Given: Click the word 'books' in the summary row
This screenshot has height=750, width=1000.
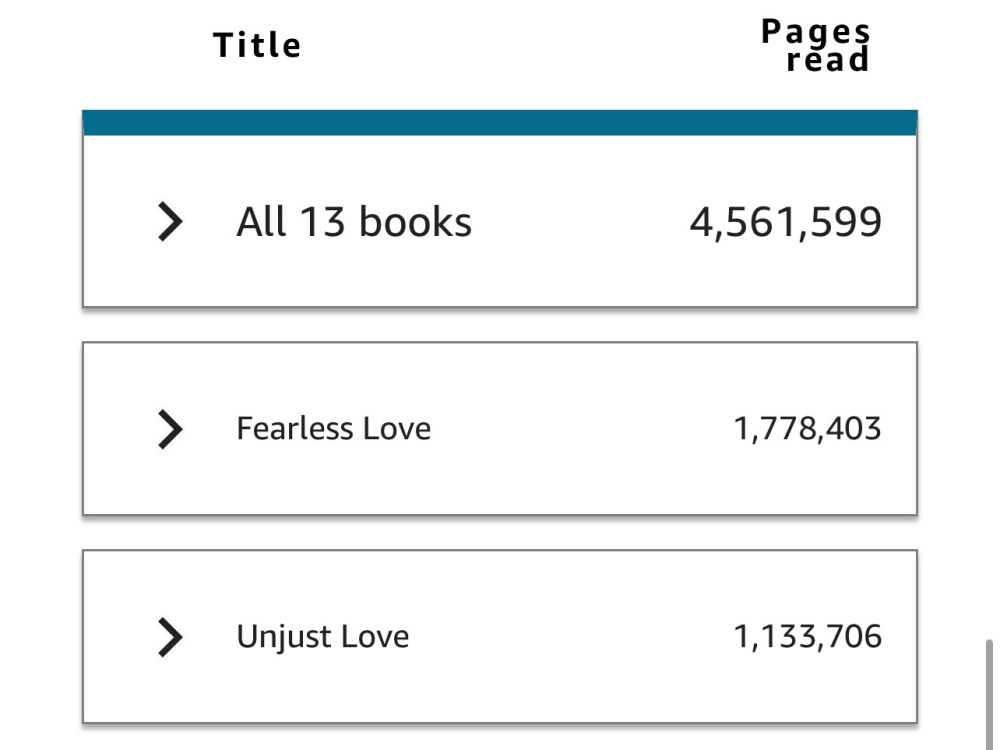Looking at the screenshot, I should [x=415, y=222].
